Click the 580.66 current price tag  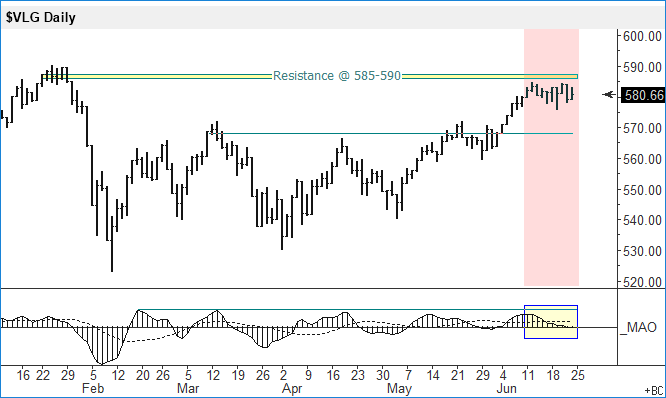643,95
